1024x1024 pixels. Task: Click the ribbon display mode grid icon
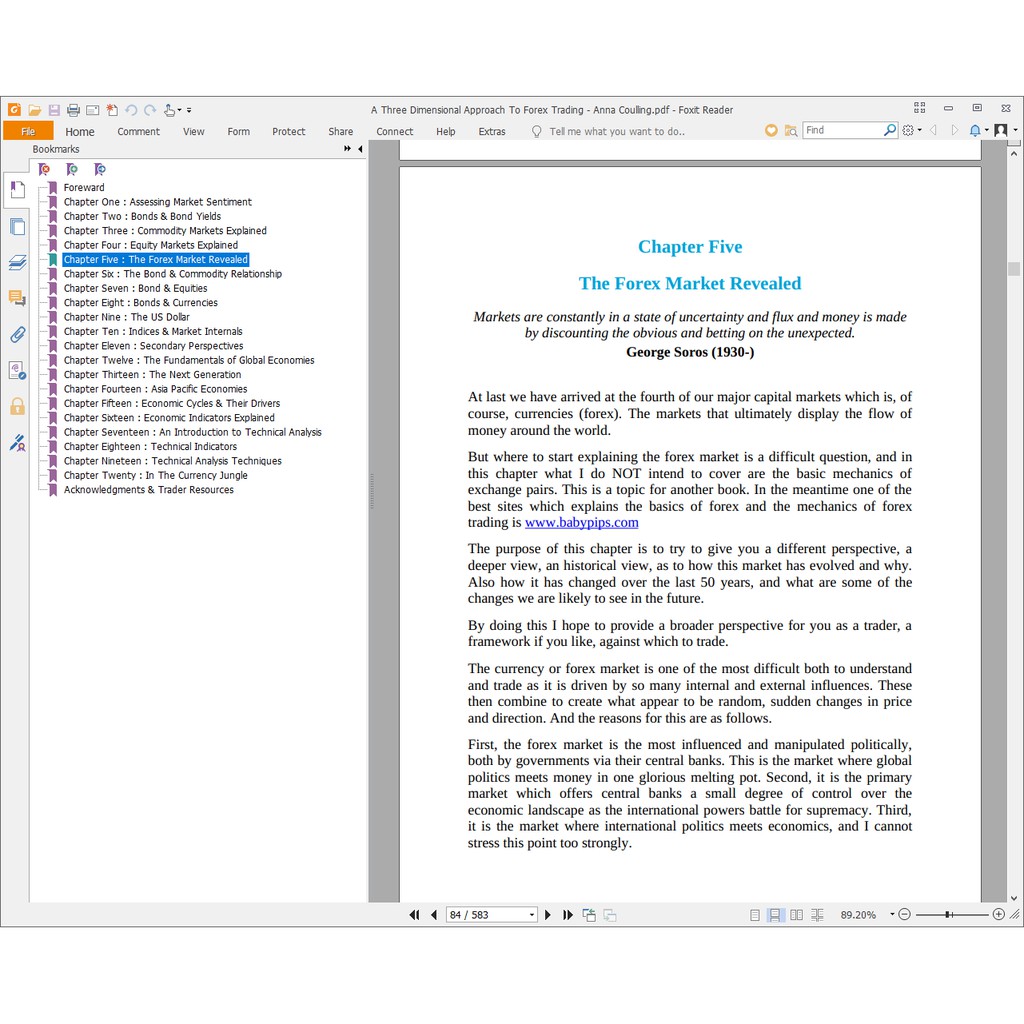click(920, 108)
